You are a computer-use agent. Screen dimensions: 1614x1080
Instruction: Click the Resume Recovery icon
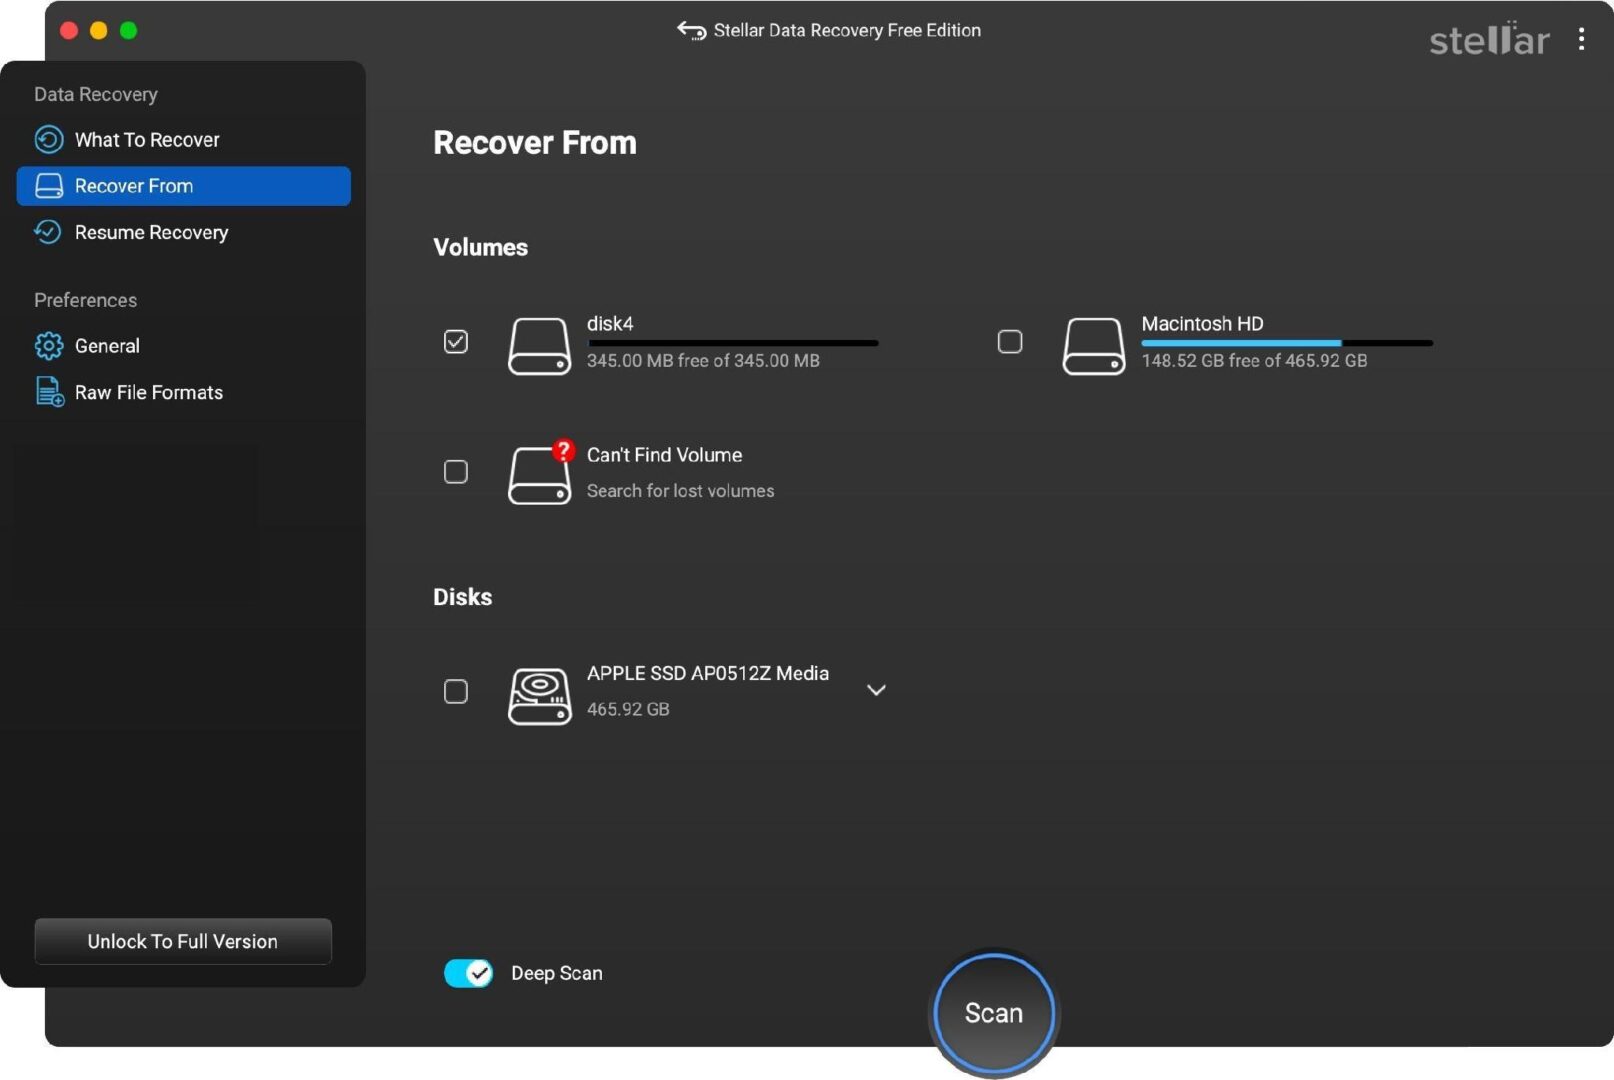[x=48, y=232]
